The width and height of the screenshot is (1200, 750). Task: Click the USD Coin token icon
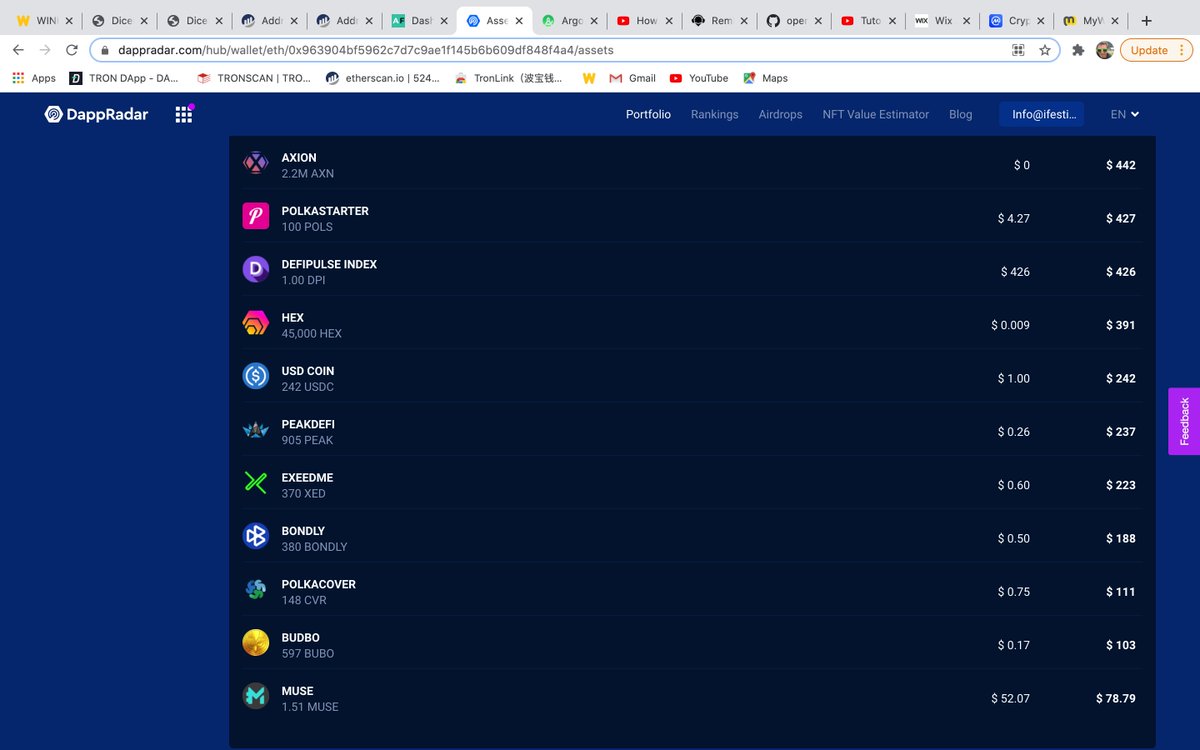(x=256, y=376)
